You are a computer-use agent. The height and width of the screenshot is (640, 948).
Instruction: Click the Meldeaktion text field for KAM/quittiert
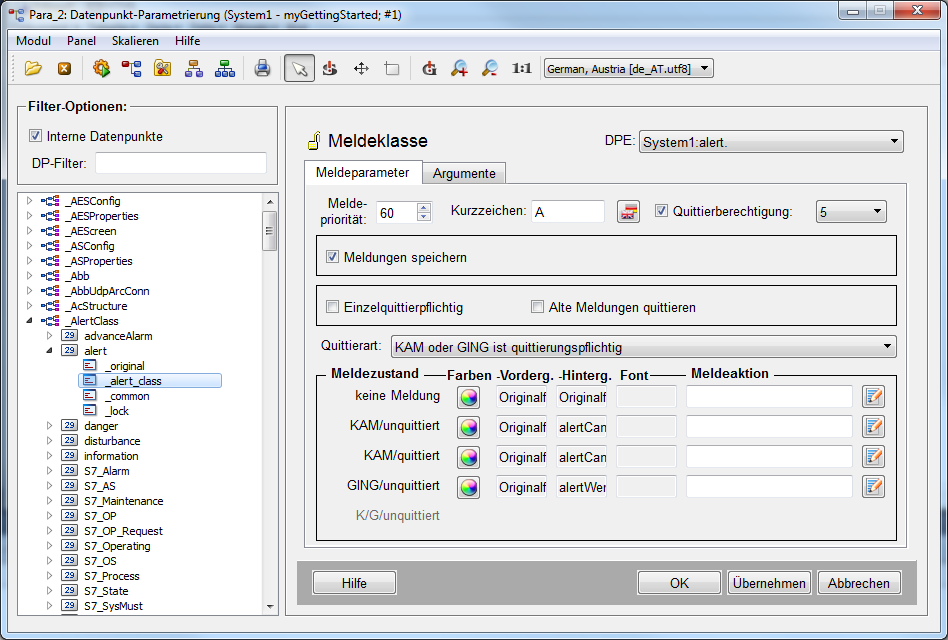(769, 457)
